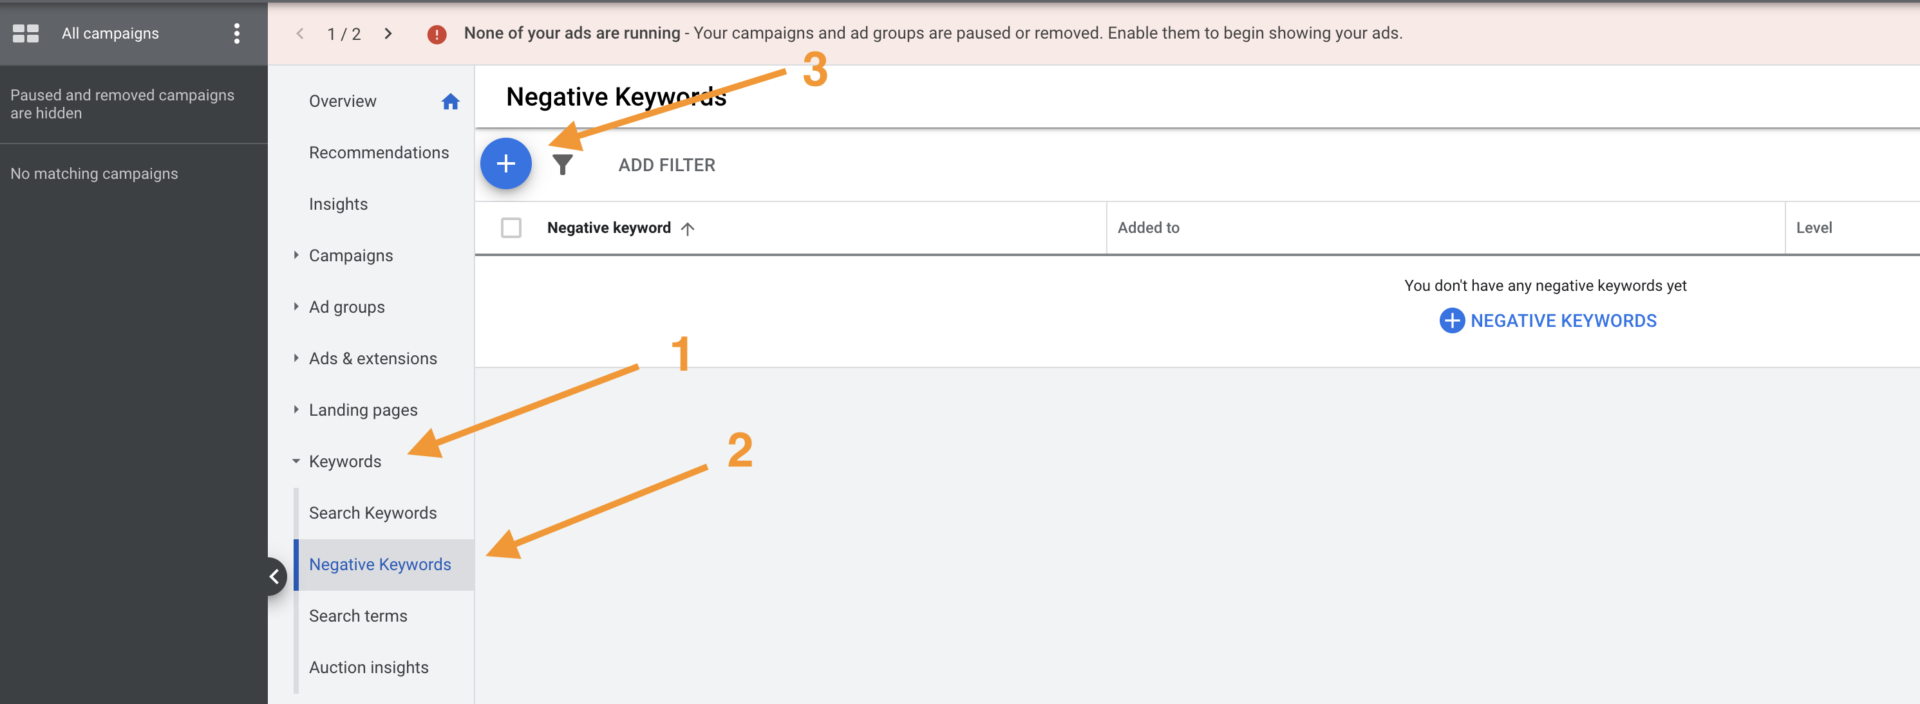
Task: Click the filter funnel icon
Action: tap(563, 165)
